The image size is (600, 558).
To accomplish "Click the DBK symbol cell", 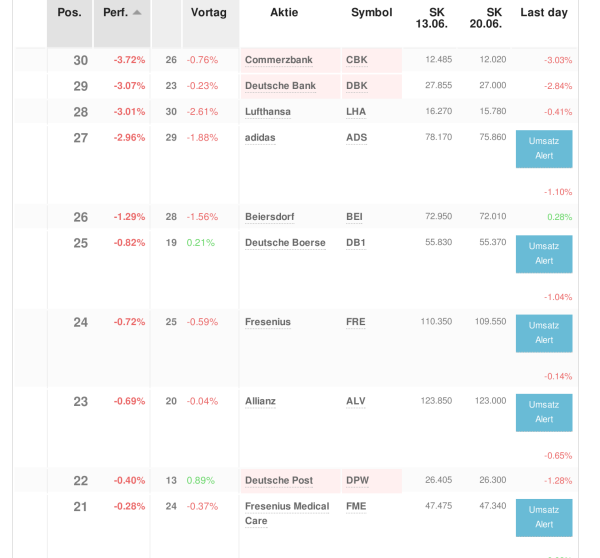I will click(357, 86).
